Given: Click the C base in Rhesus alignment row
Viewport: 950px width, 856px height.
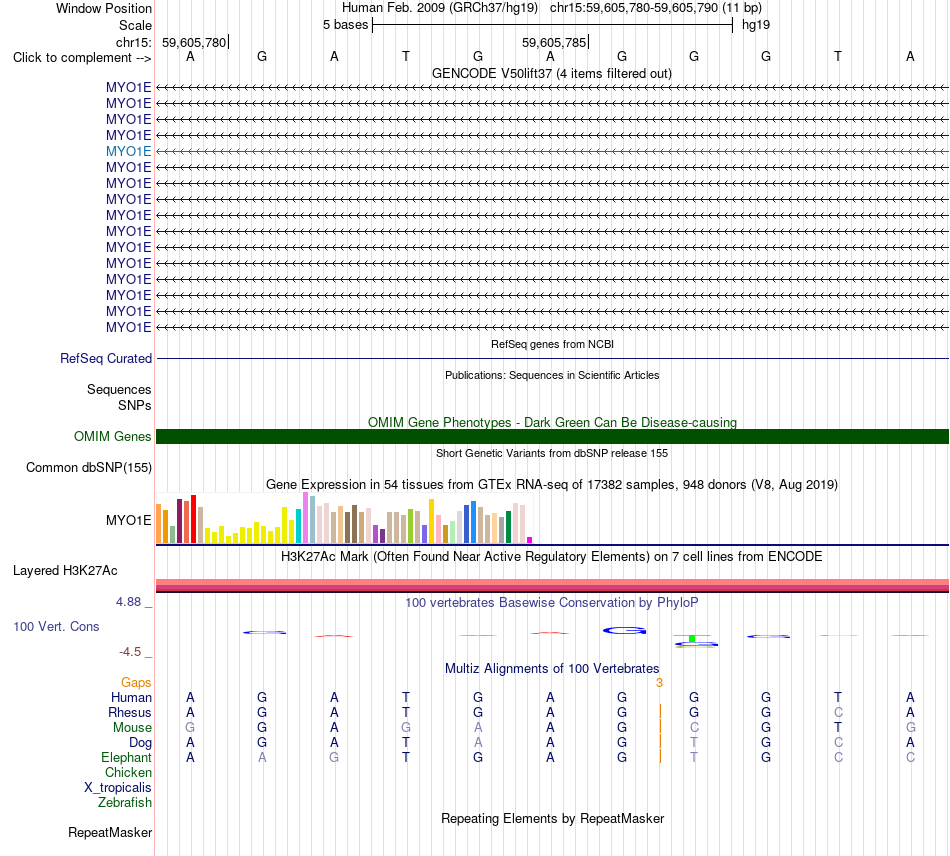Looking at the screenshot, I should 838,713.
